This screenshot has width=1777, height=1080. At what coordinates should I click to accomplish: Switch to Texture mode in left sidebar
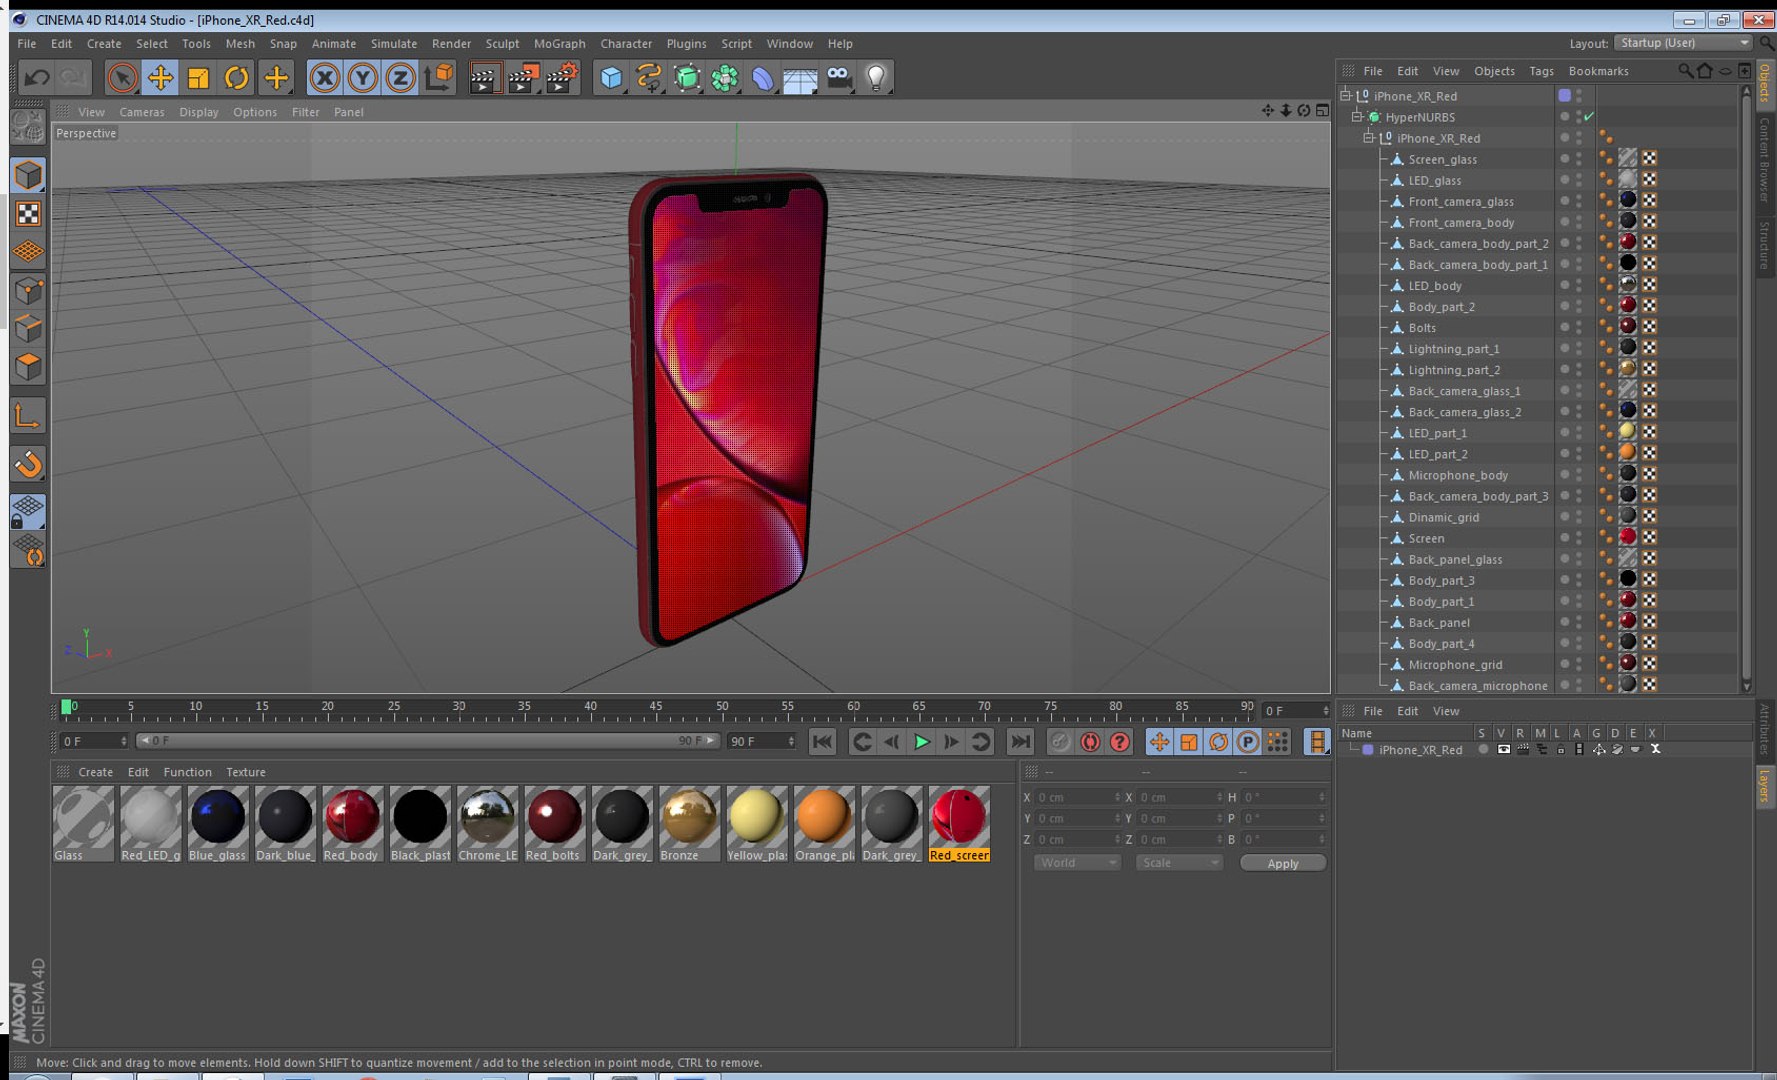click(x=28, y=214)
